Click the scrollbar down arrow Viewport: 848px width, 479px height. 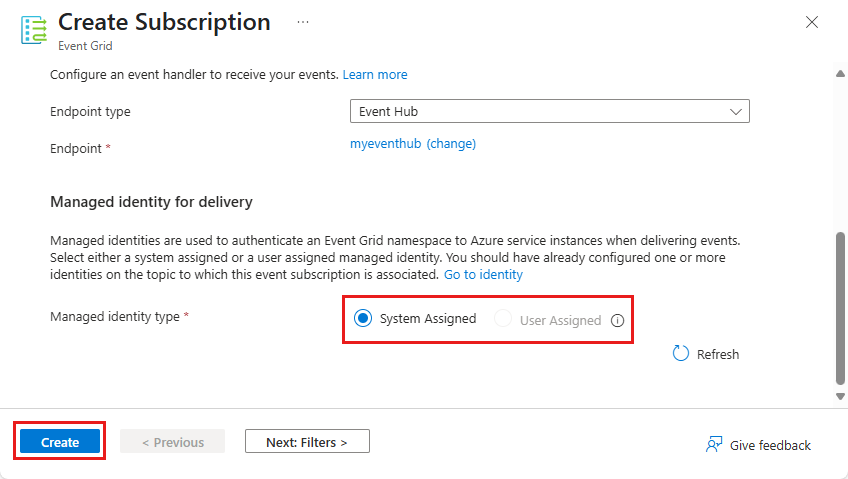click(840, 397)
